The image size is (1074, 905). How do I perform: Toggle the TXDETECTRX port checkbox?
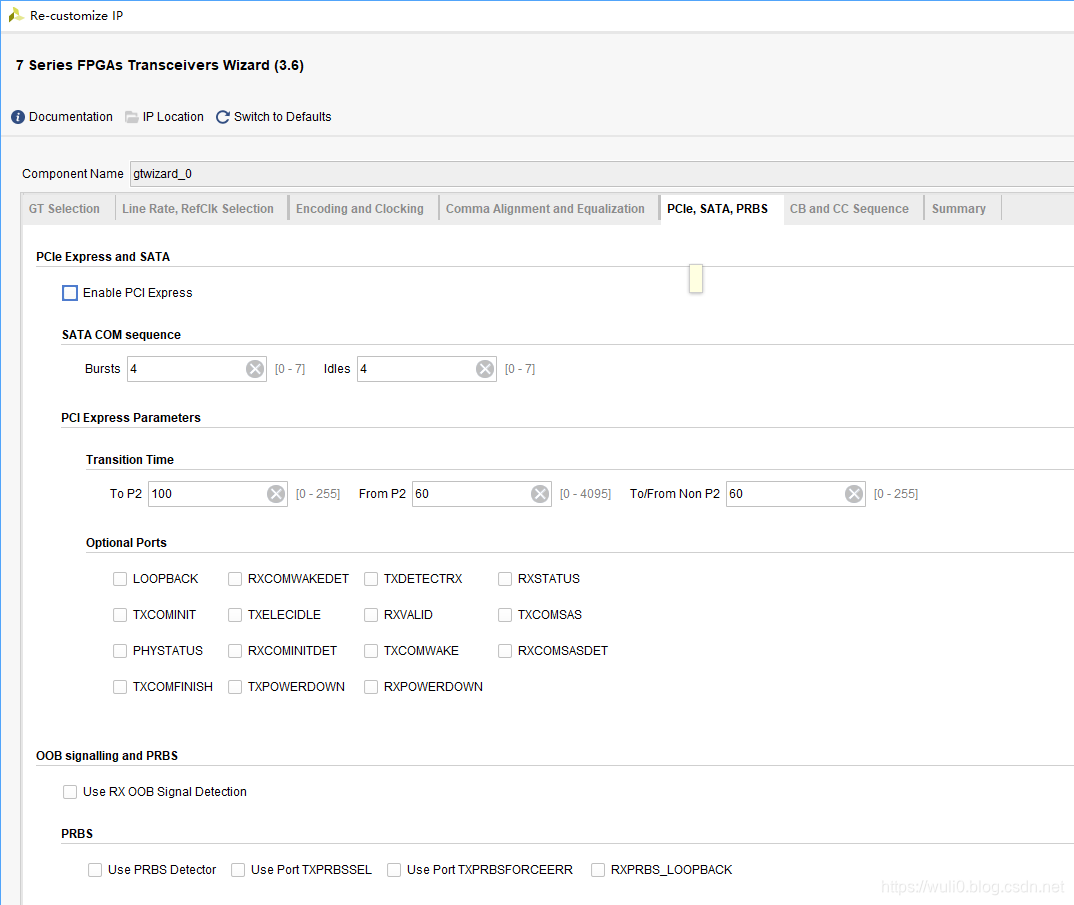371,579
